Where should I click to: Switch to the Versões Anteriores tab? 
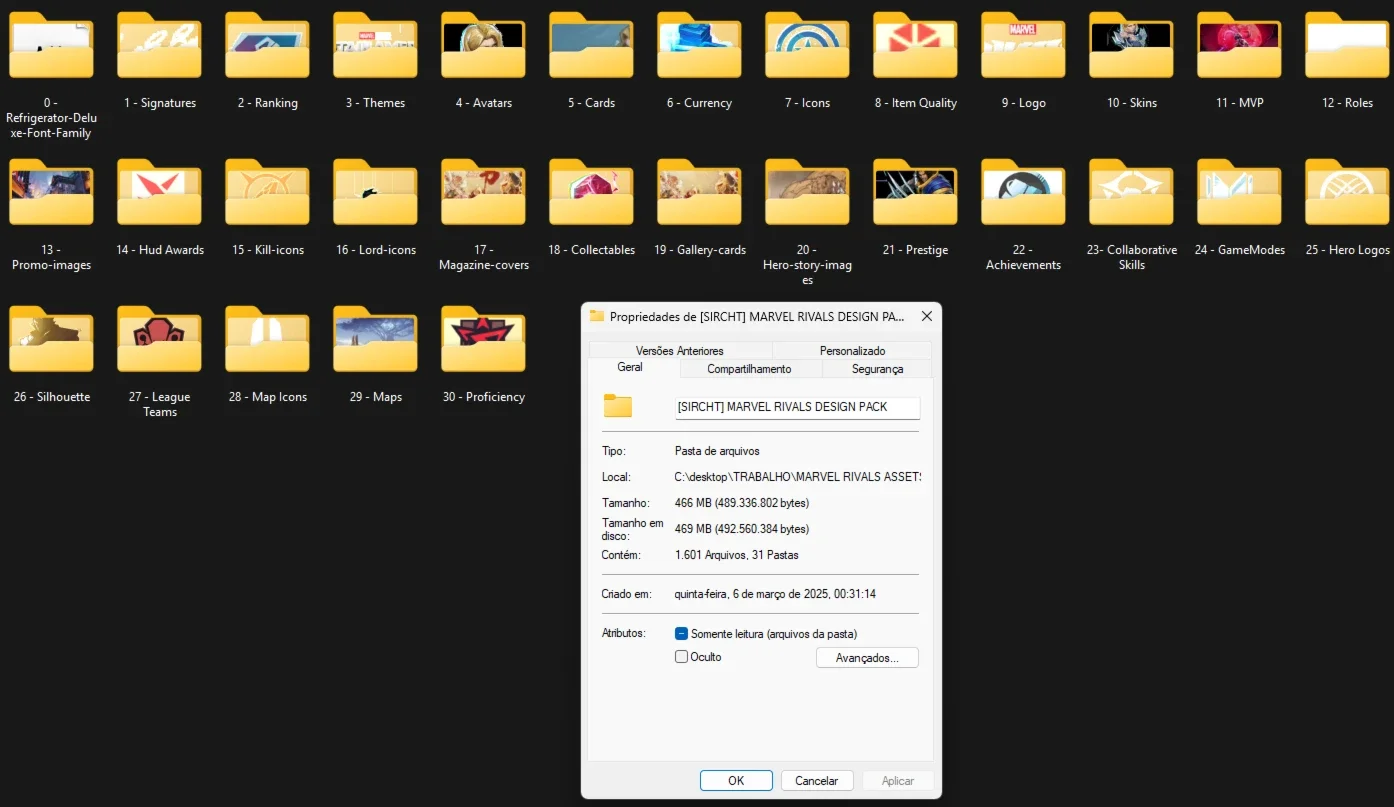click(x=680, y=351)
